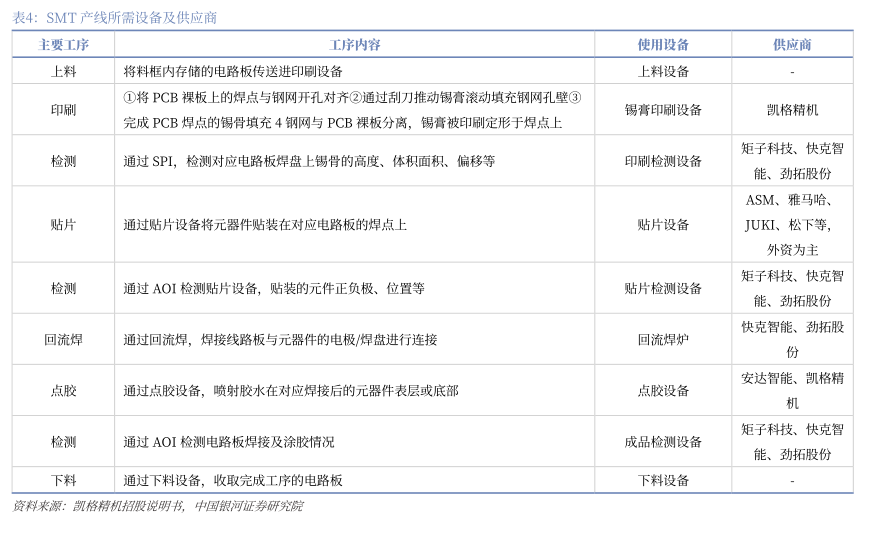Select the "下料设备" cell
The height and width of the screenshot is (534, 883).
point(663,480)
